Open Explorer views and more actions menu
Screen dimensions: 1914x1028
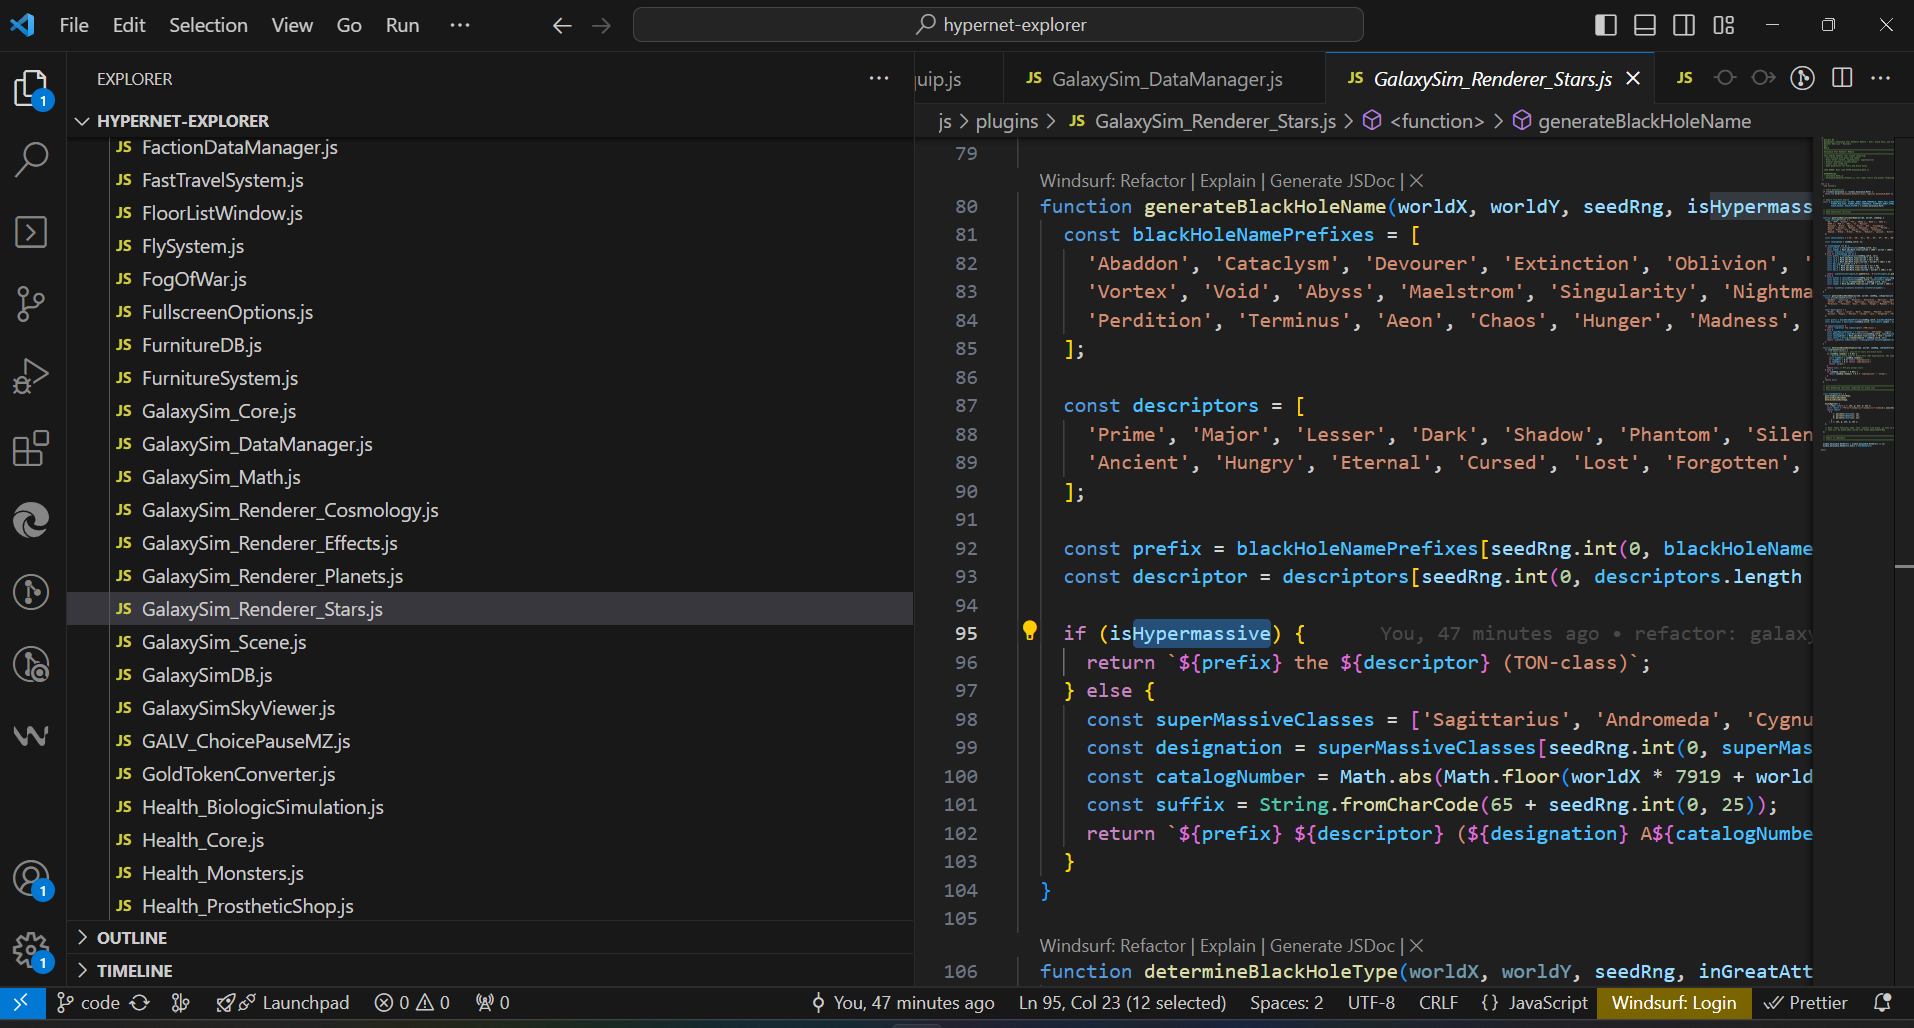point(879,78)
